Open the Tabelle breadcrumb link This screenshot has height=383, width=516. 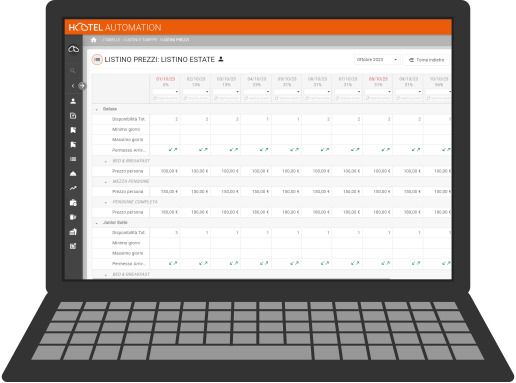[111, 40]
